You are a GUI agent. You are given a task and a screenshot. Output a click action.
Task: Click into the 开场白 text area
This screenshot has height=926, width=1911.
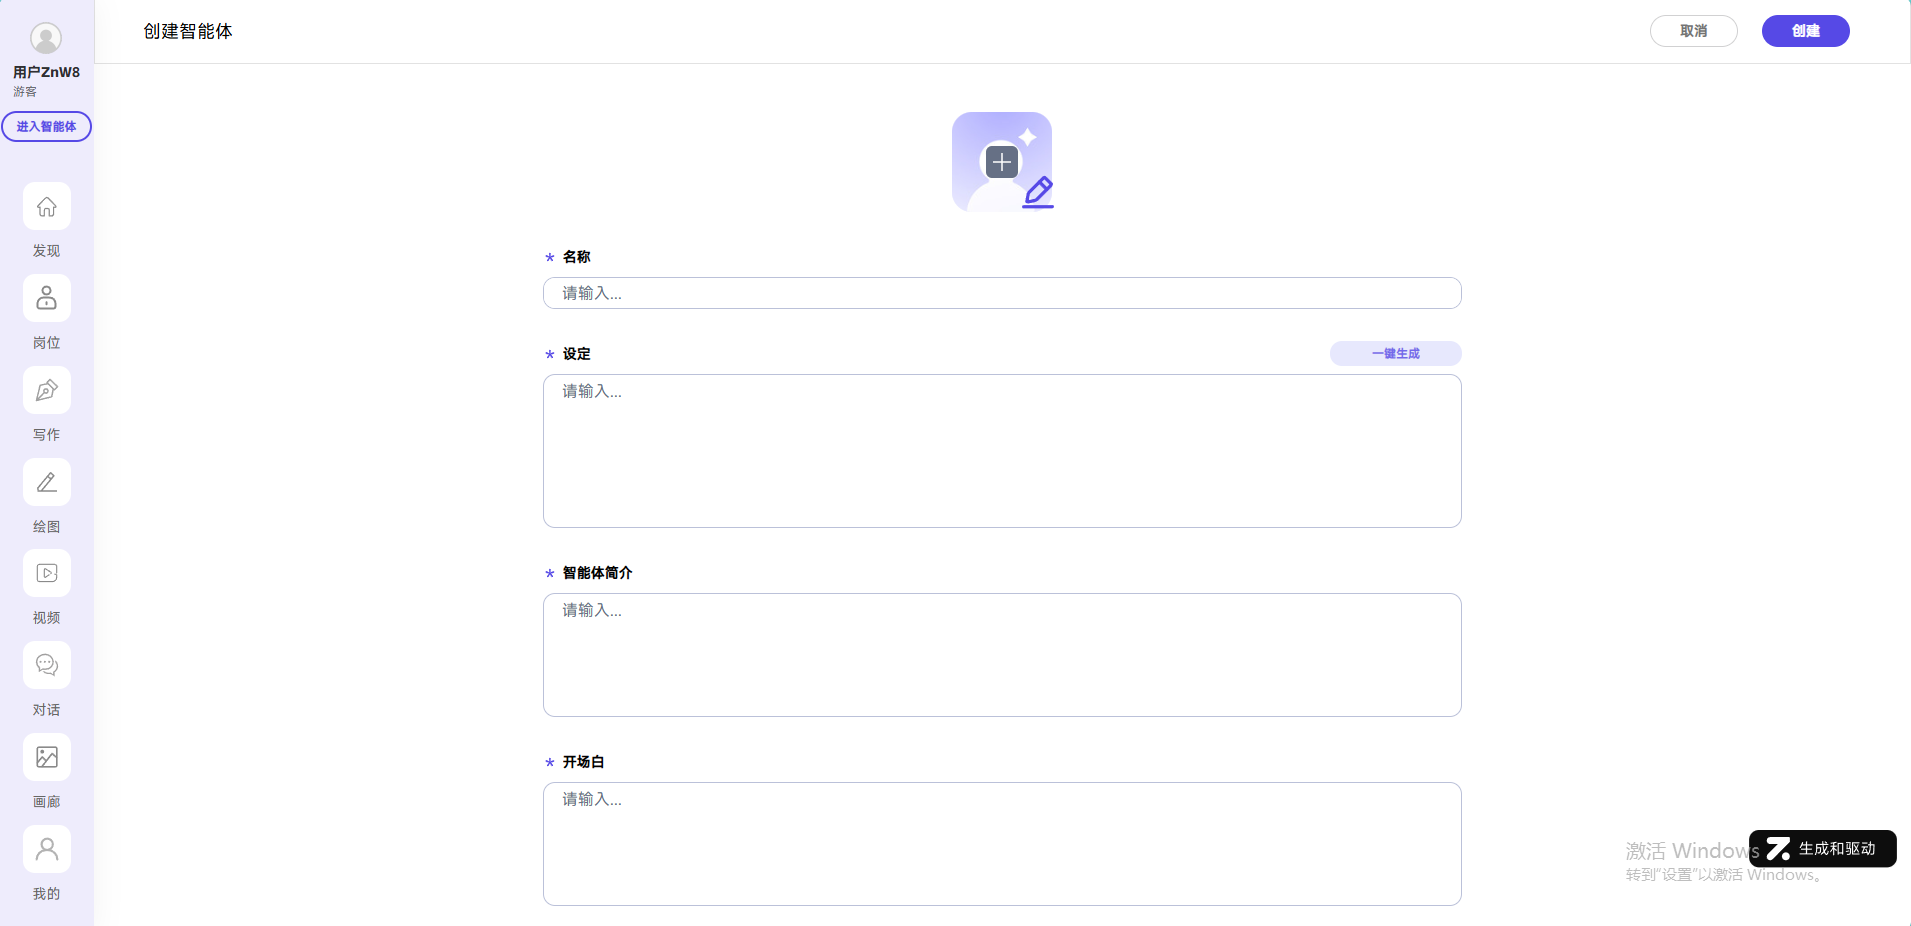(x=1001, y=844)
